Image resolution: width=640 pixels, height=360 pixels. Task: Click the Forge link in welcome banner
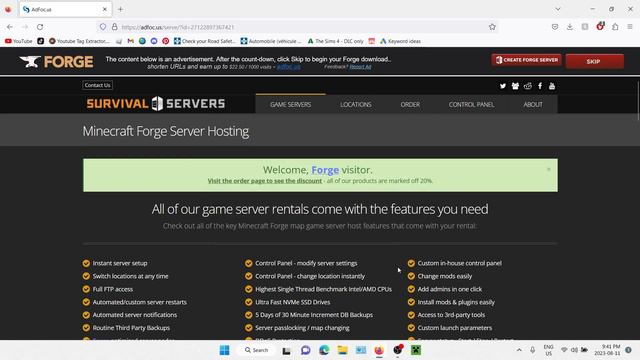pyautogui.click(x=325, y=170)
